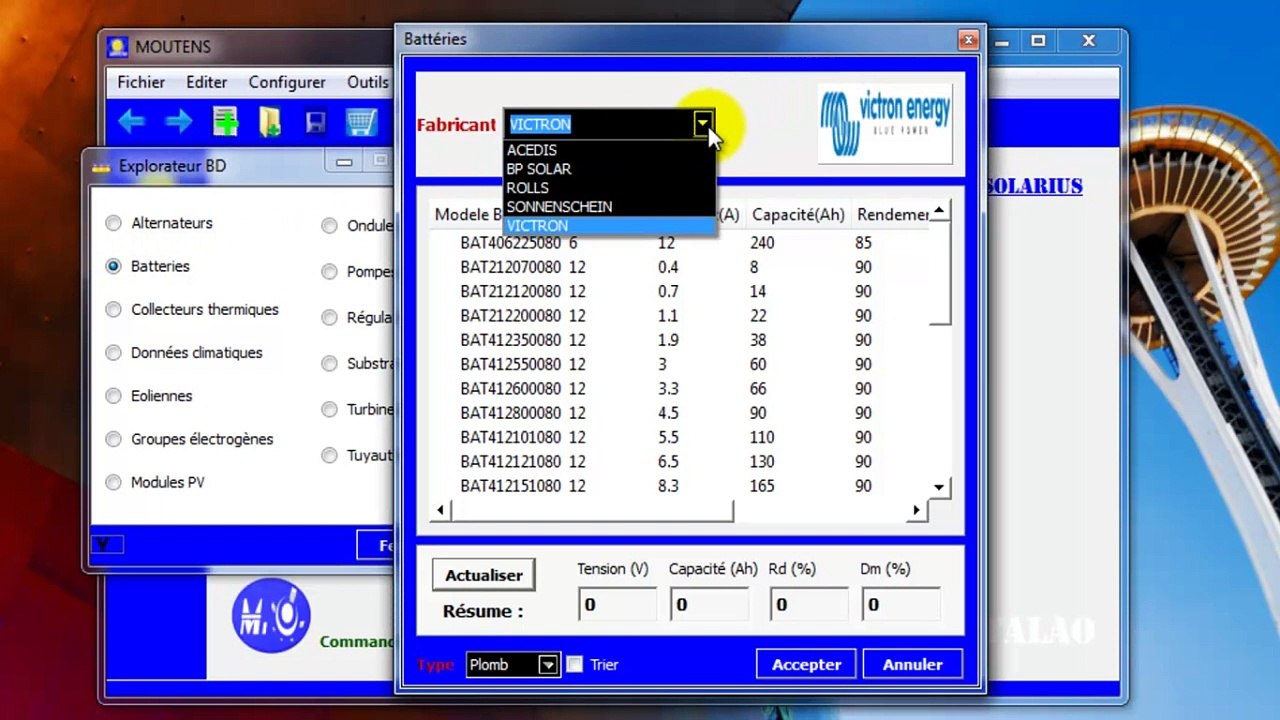Click the blue back arrow in MOUTENS toolbar
This screenshot has width=1280, height=720.
point(131,122)
